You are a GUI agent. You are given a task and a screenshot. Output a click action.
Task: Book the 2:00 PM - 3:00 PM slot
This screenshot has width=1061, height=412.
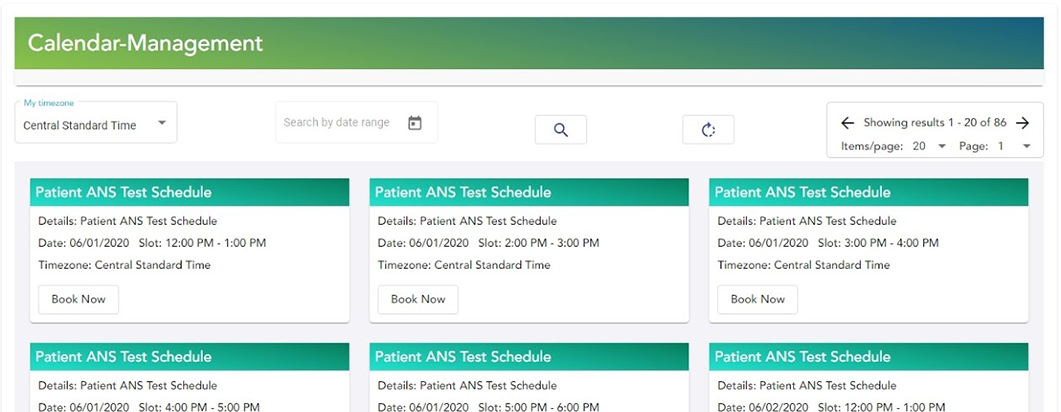pos(418,299)
